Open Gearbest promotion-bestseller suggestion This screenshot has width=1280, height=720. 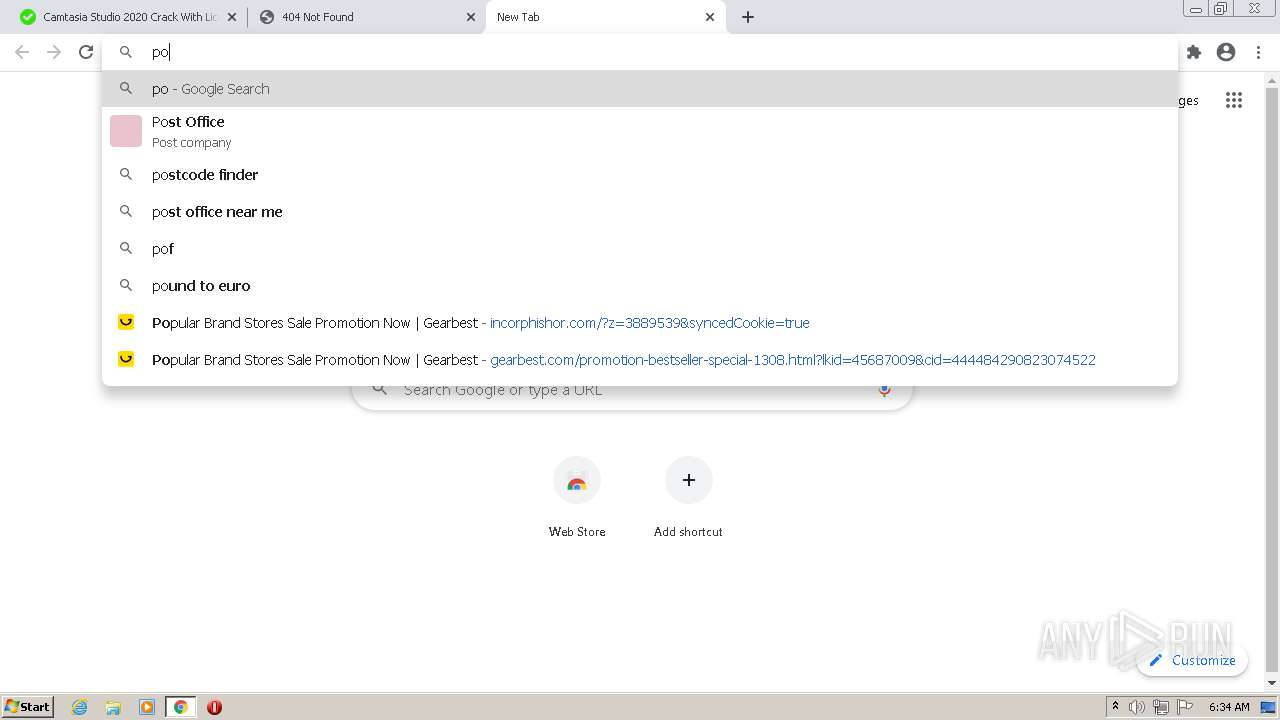(640, 359)
